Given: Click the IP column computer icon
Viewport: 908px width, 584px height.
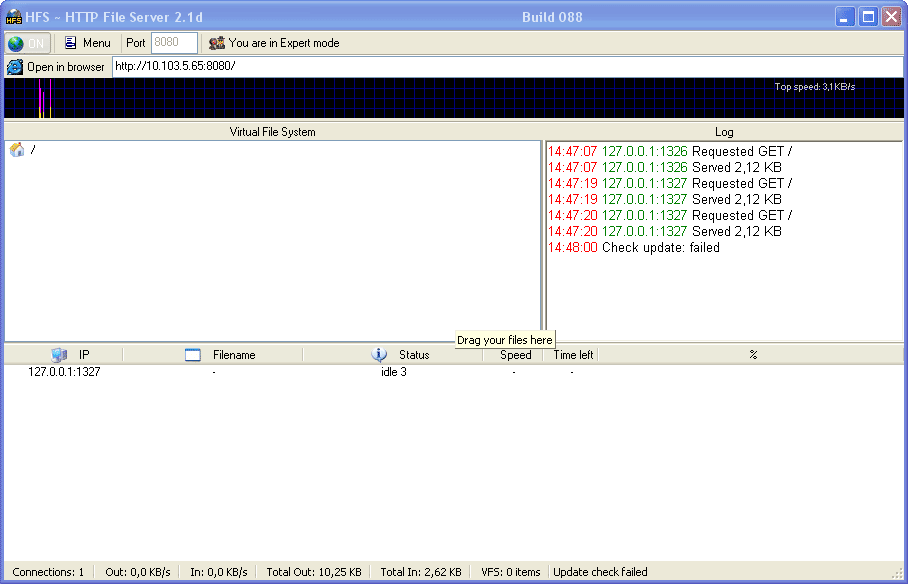Looking at the screenshot, I should (x=59, y=355).
